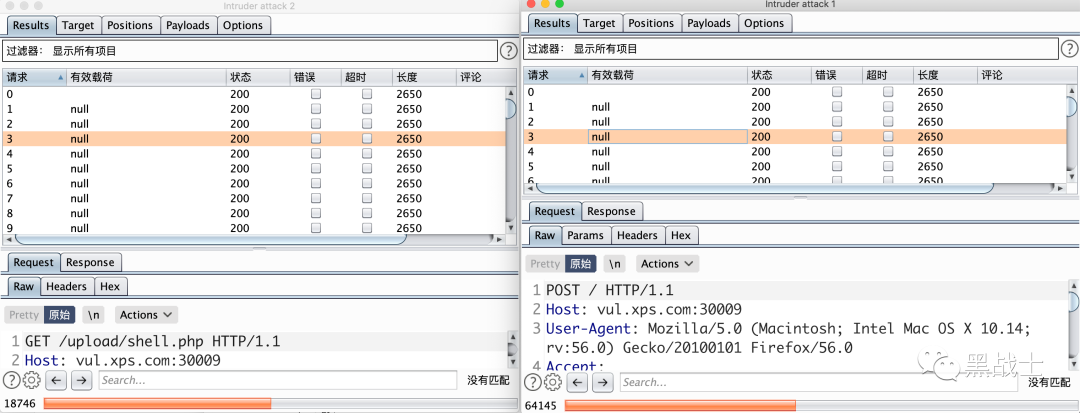Image resolution: width=1080 pixels, height=413 pixels.
Task: Open Actions dropdown in attack 1
Action: click(x=667, y=264)
